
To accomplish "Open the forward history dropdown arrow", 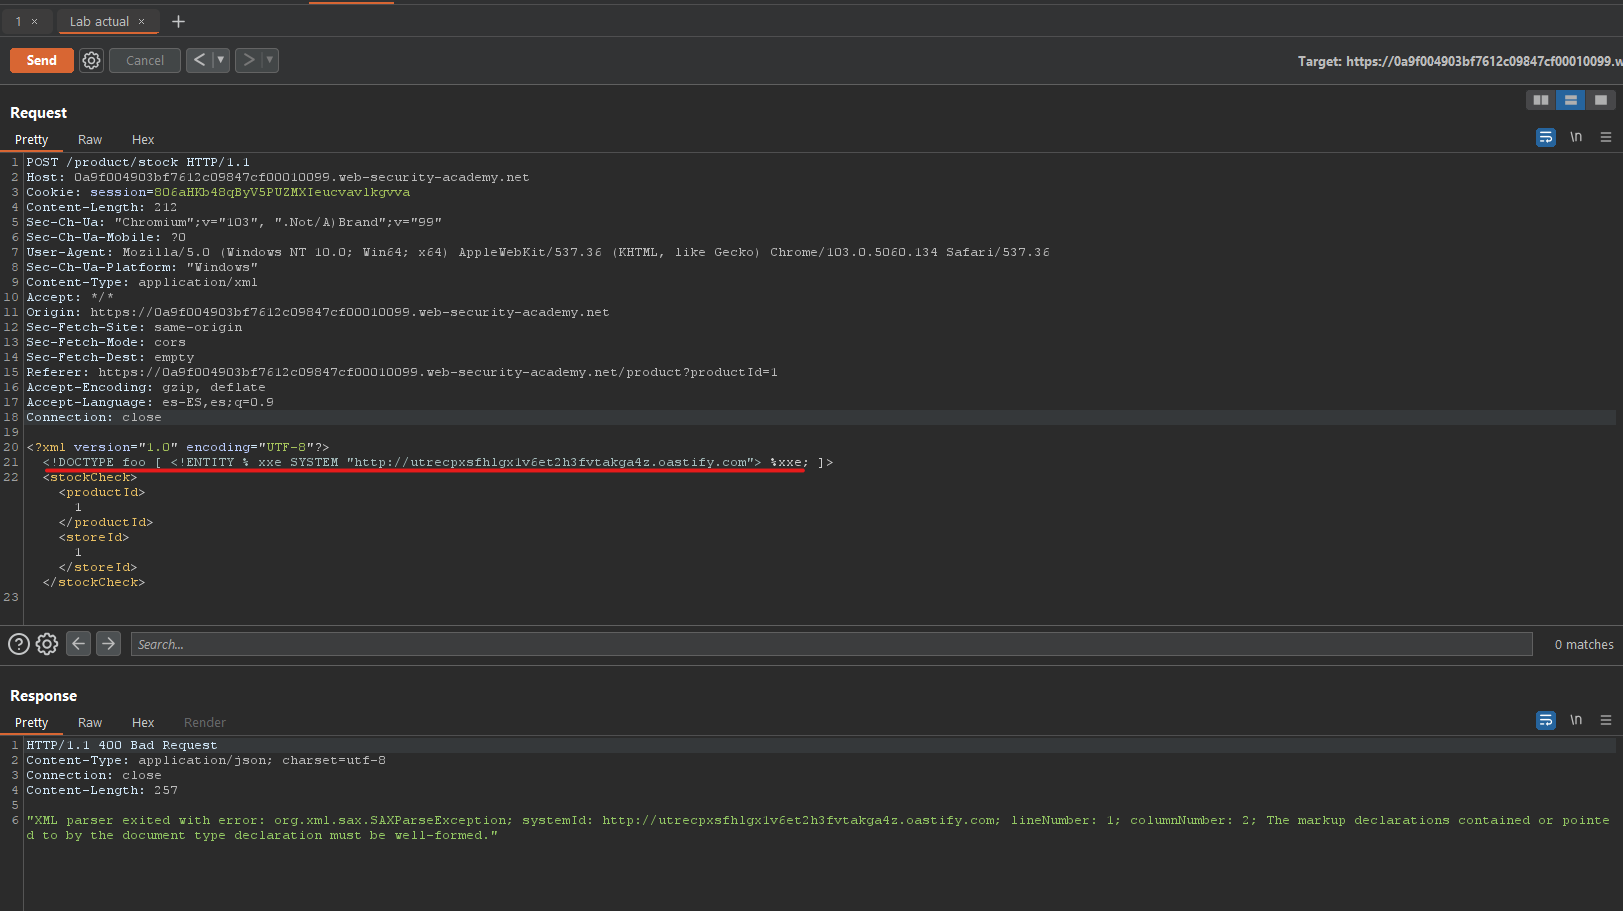I will coord(269,60).
